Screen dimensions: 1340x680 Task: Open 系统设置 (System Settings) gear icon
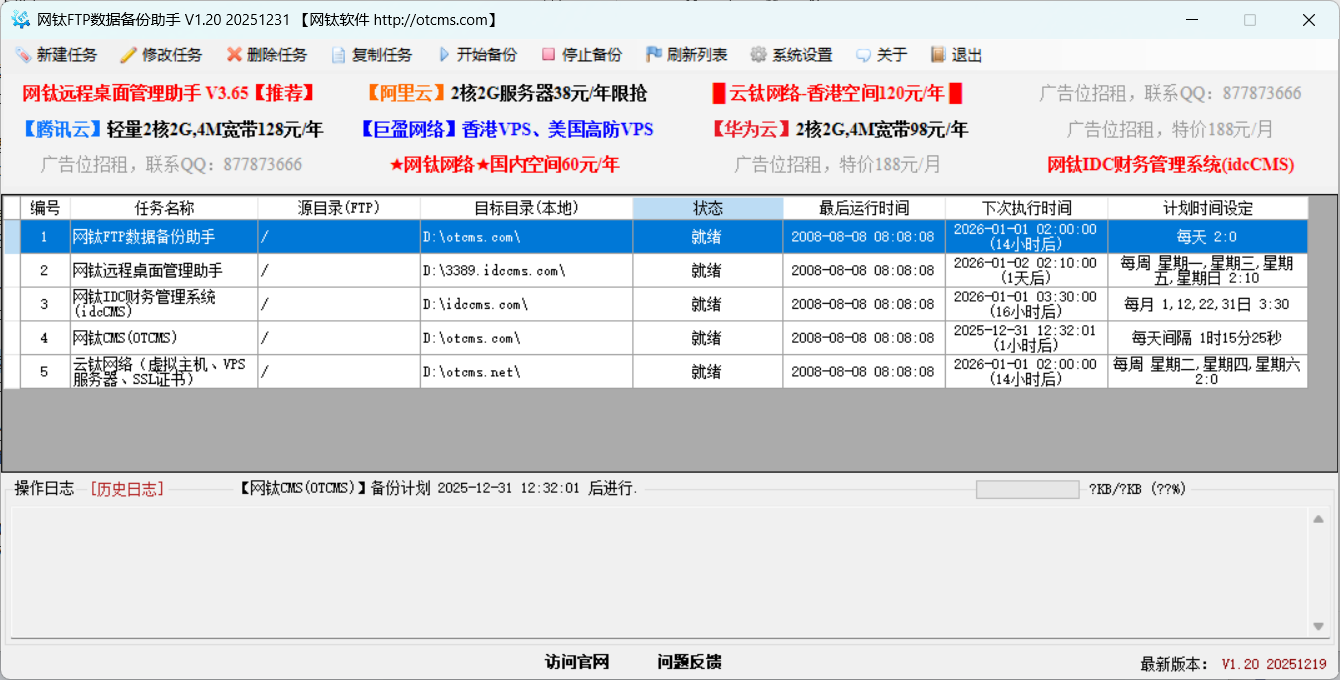coord(760,55)
